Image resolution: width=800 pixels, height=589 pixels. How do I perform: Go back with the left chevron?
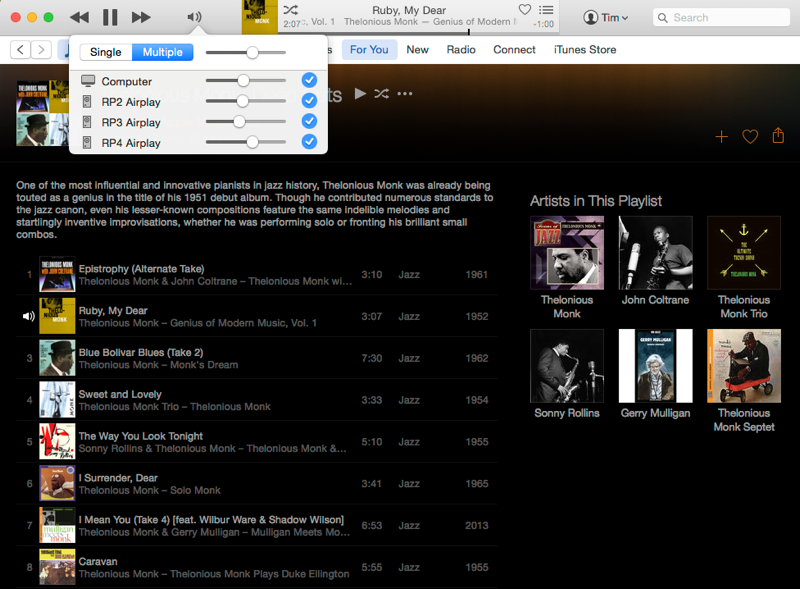20,50
